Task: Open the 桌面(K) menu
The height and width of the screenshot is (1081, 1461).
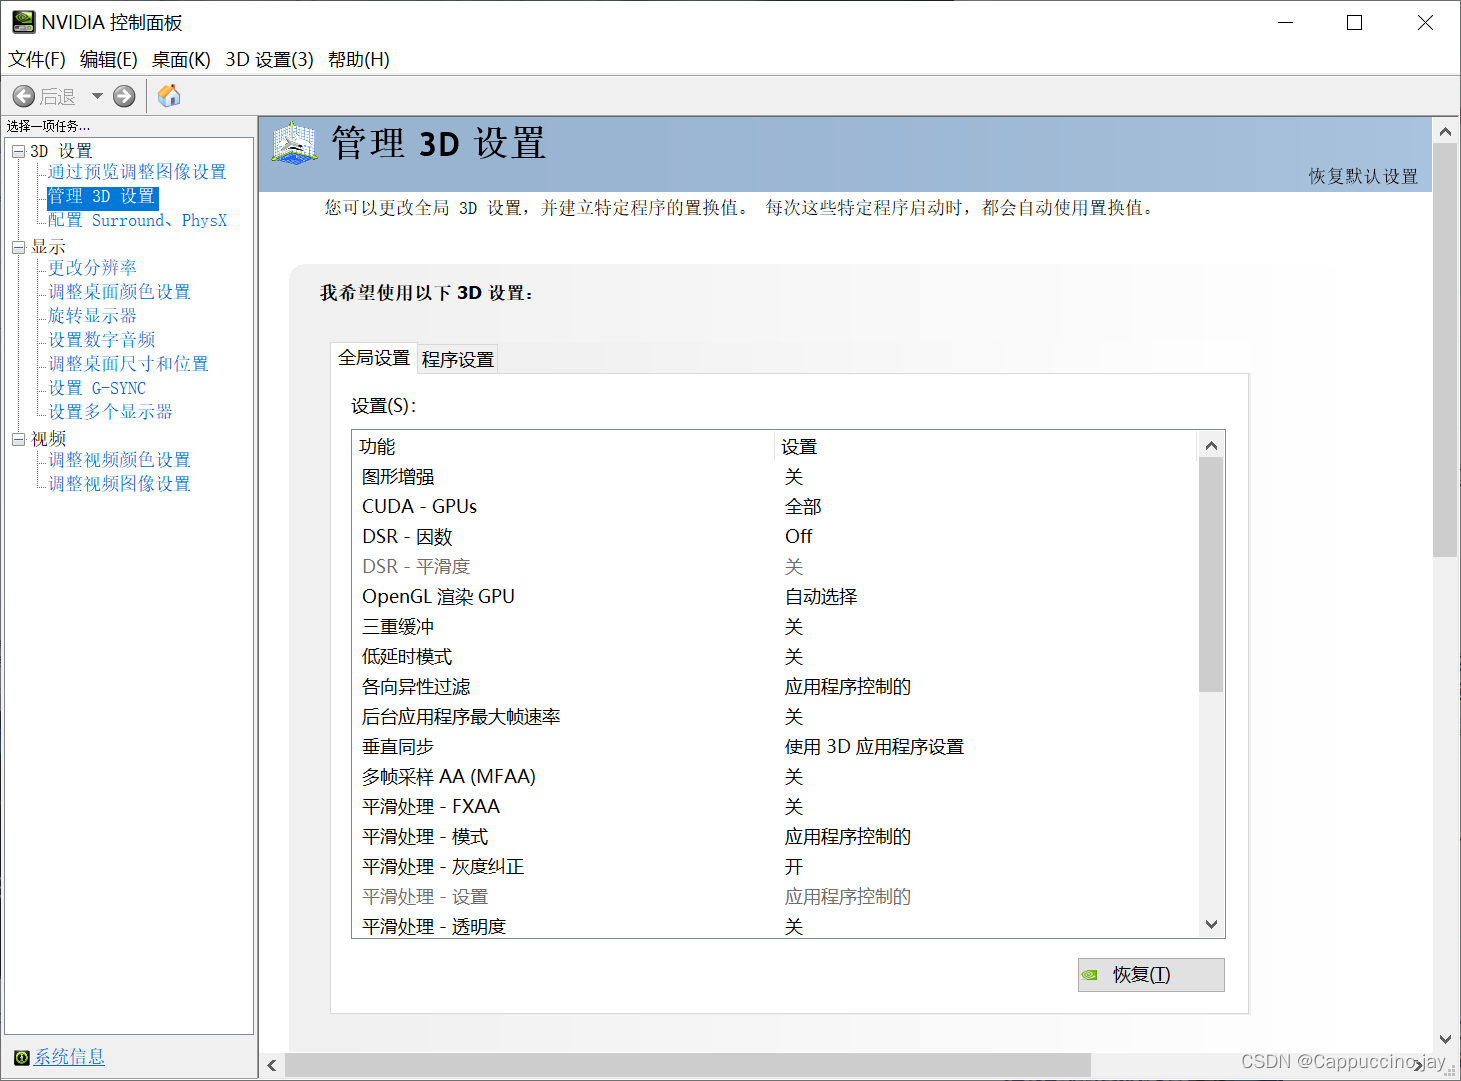Action: point(181,59)
